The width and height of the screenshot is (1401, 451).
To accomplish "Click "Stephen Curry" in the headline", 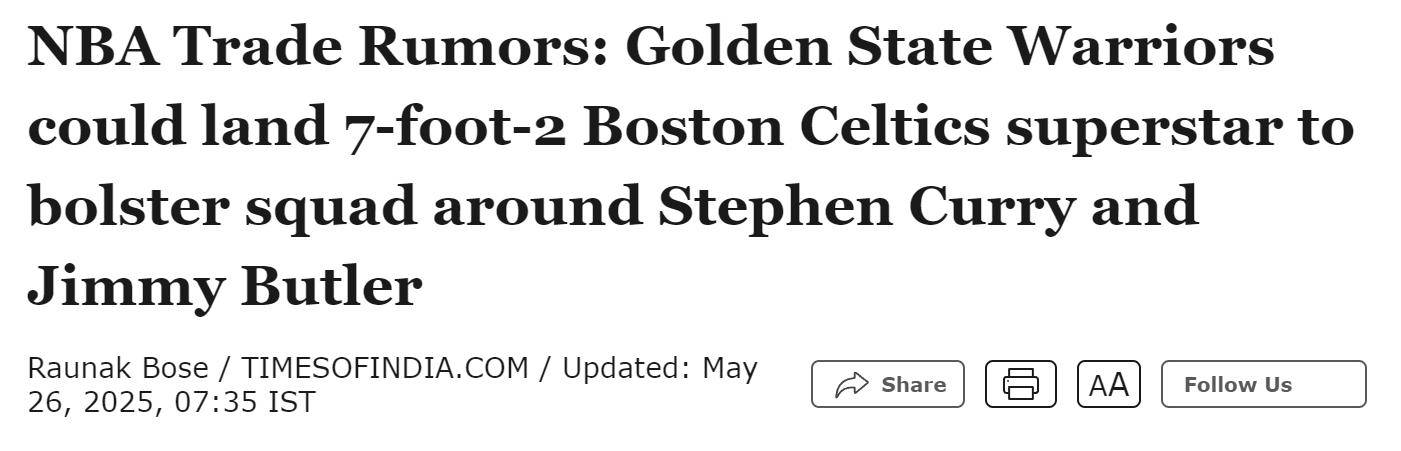I will (x=867, y=207).
